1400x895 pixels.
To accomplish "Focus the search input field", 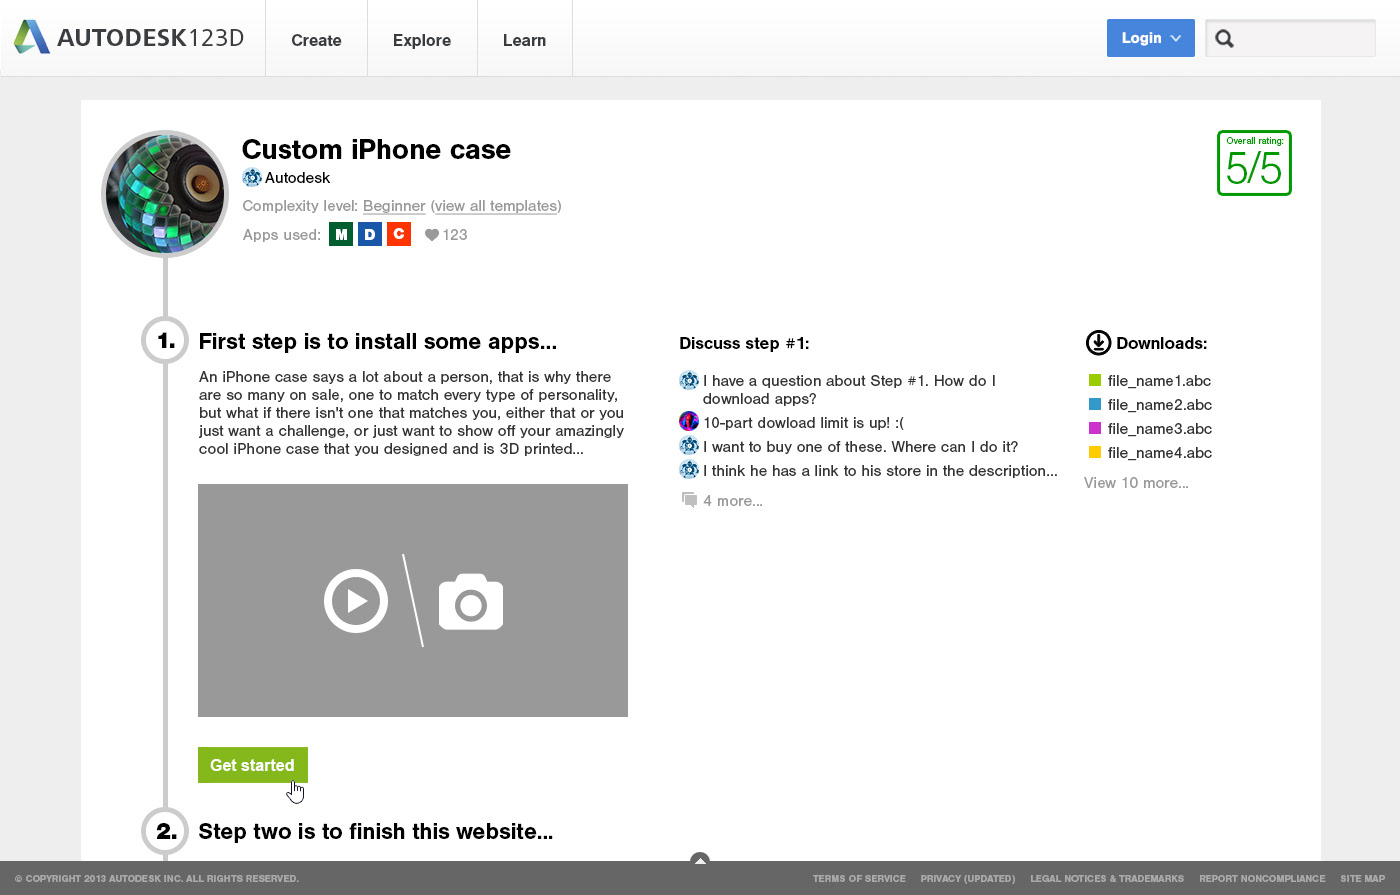I will click(x=1290, y=38).
